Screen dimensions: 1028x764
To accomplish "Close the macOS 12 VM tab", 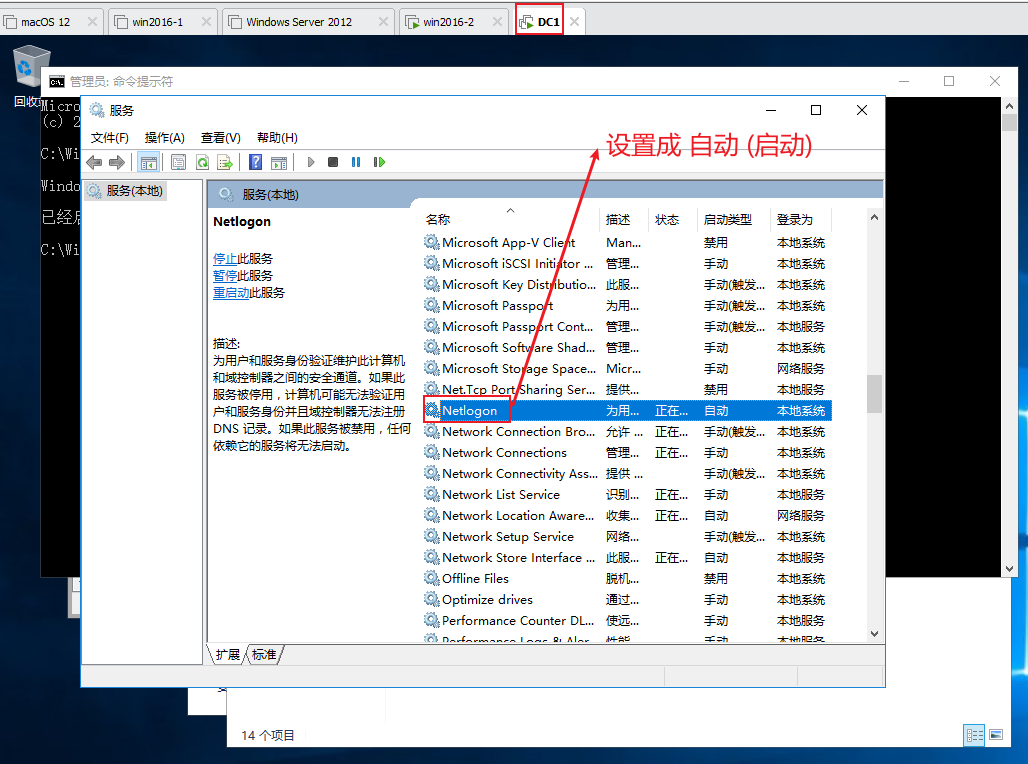I will [x=92, y=22].
